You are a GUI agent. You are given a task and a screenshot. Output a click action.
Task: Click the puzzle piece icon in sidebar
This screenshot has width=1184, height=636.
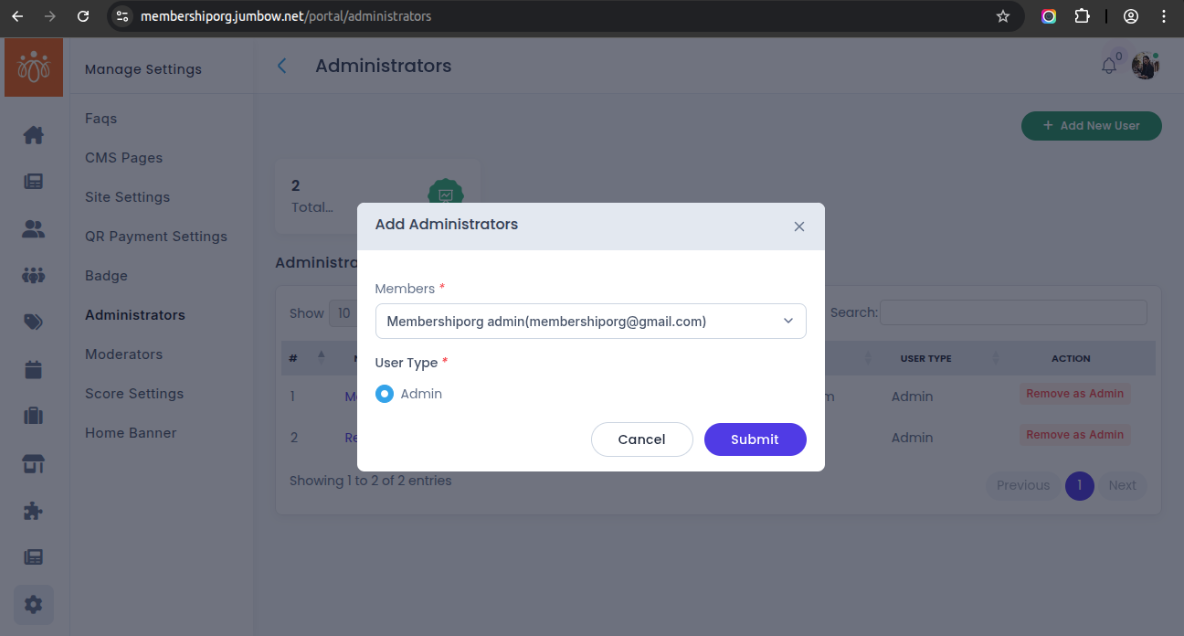click(33, 511)
